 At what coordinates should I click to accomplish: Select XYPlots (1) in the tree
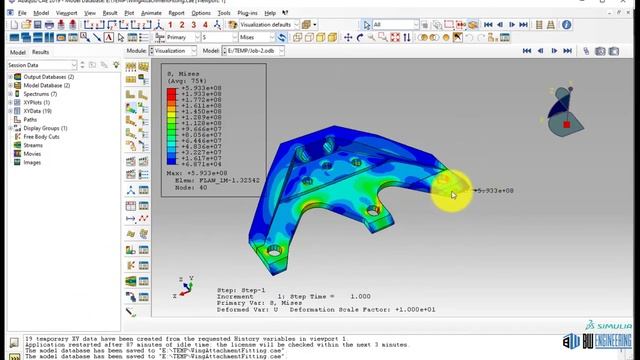coord(37,102)
